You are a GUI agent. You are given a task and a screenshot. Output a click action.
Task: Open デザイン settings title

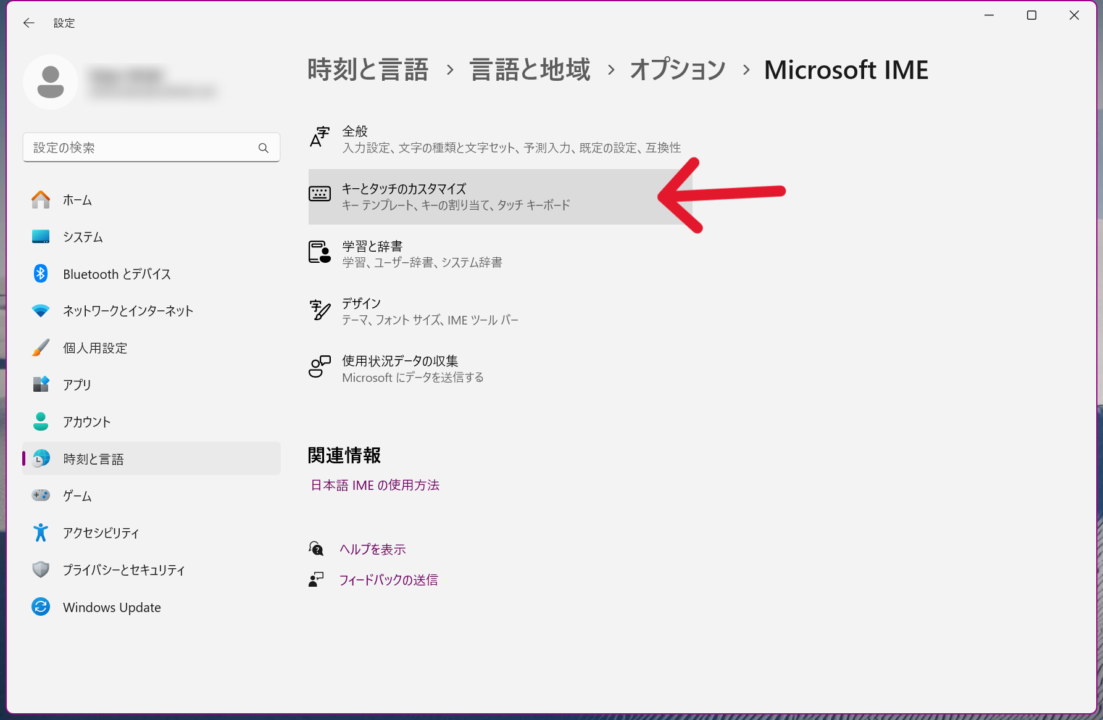click(362, 303)
